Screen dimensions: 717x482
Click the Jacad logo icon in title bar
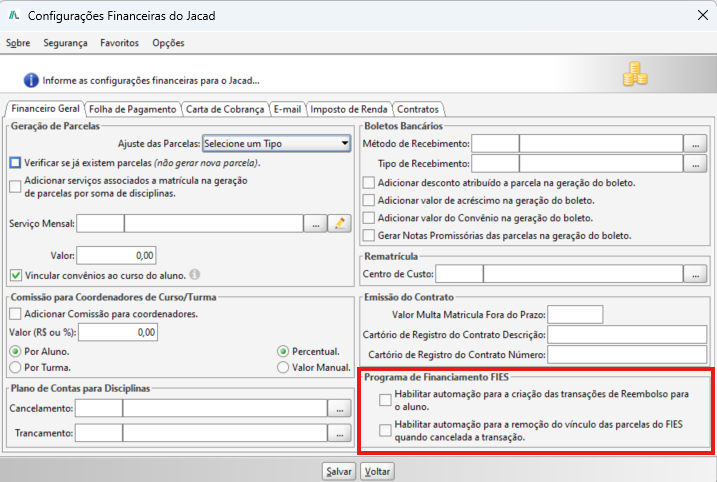14,16
